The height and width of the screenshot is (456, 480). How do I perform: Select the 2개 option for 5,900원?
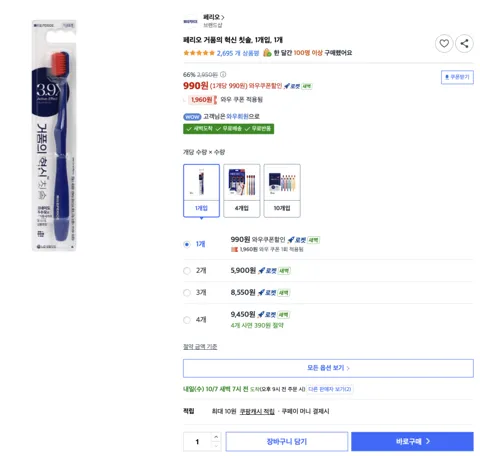187,271
